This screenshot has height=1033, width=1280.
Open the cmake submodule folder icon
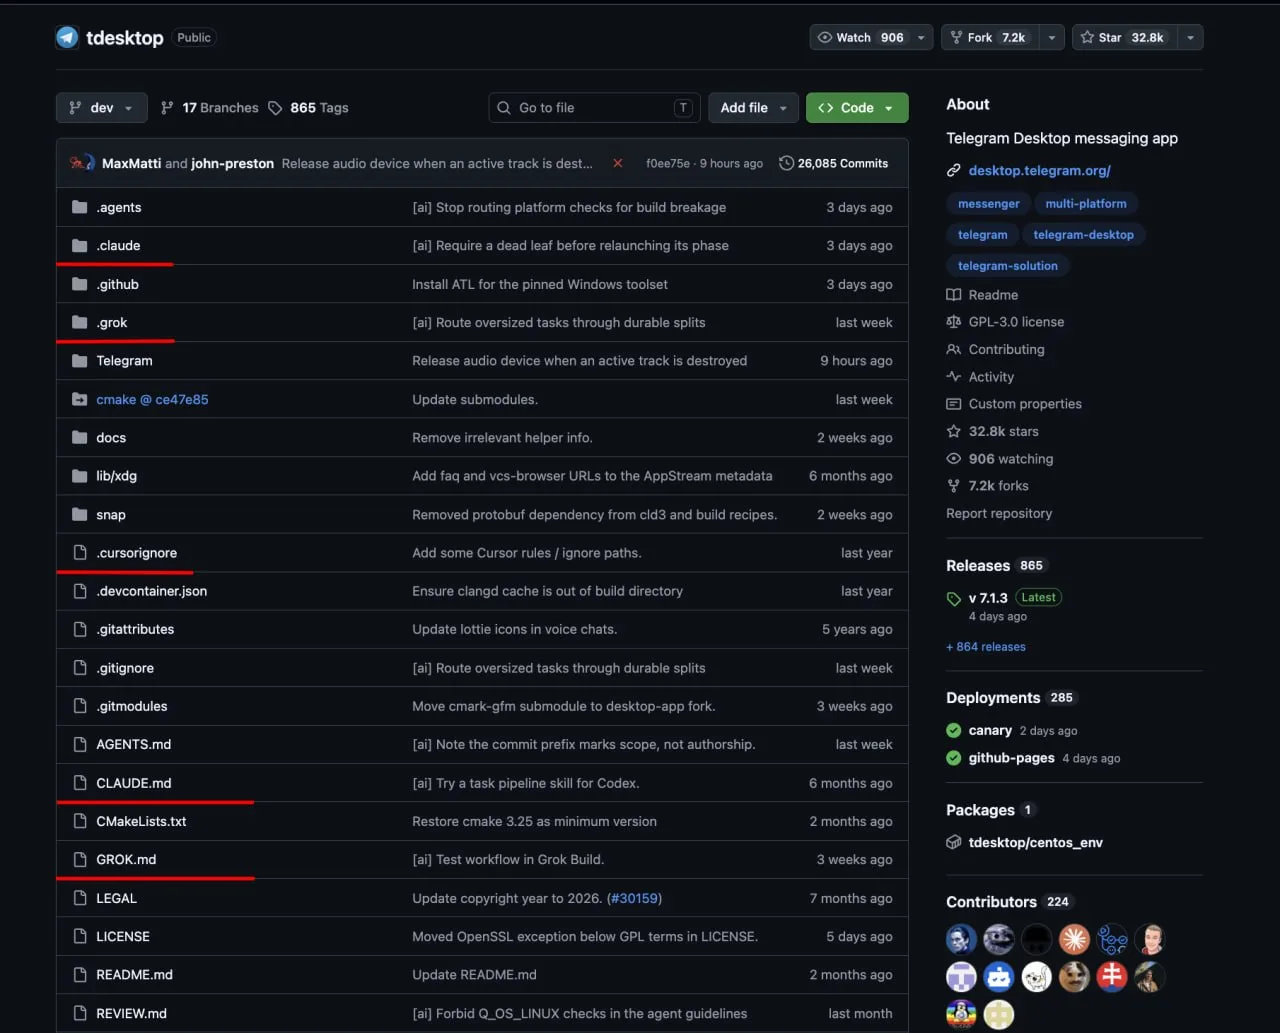(80, 399)
